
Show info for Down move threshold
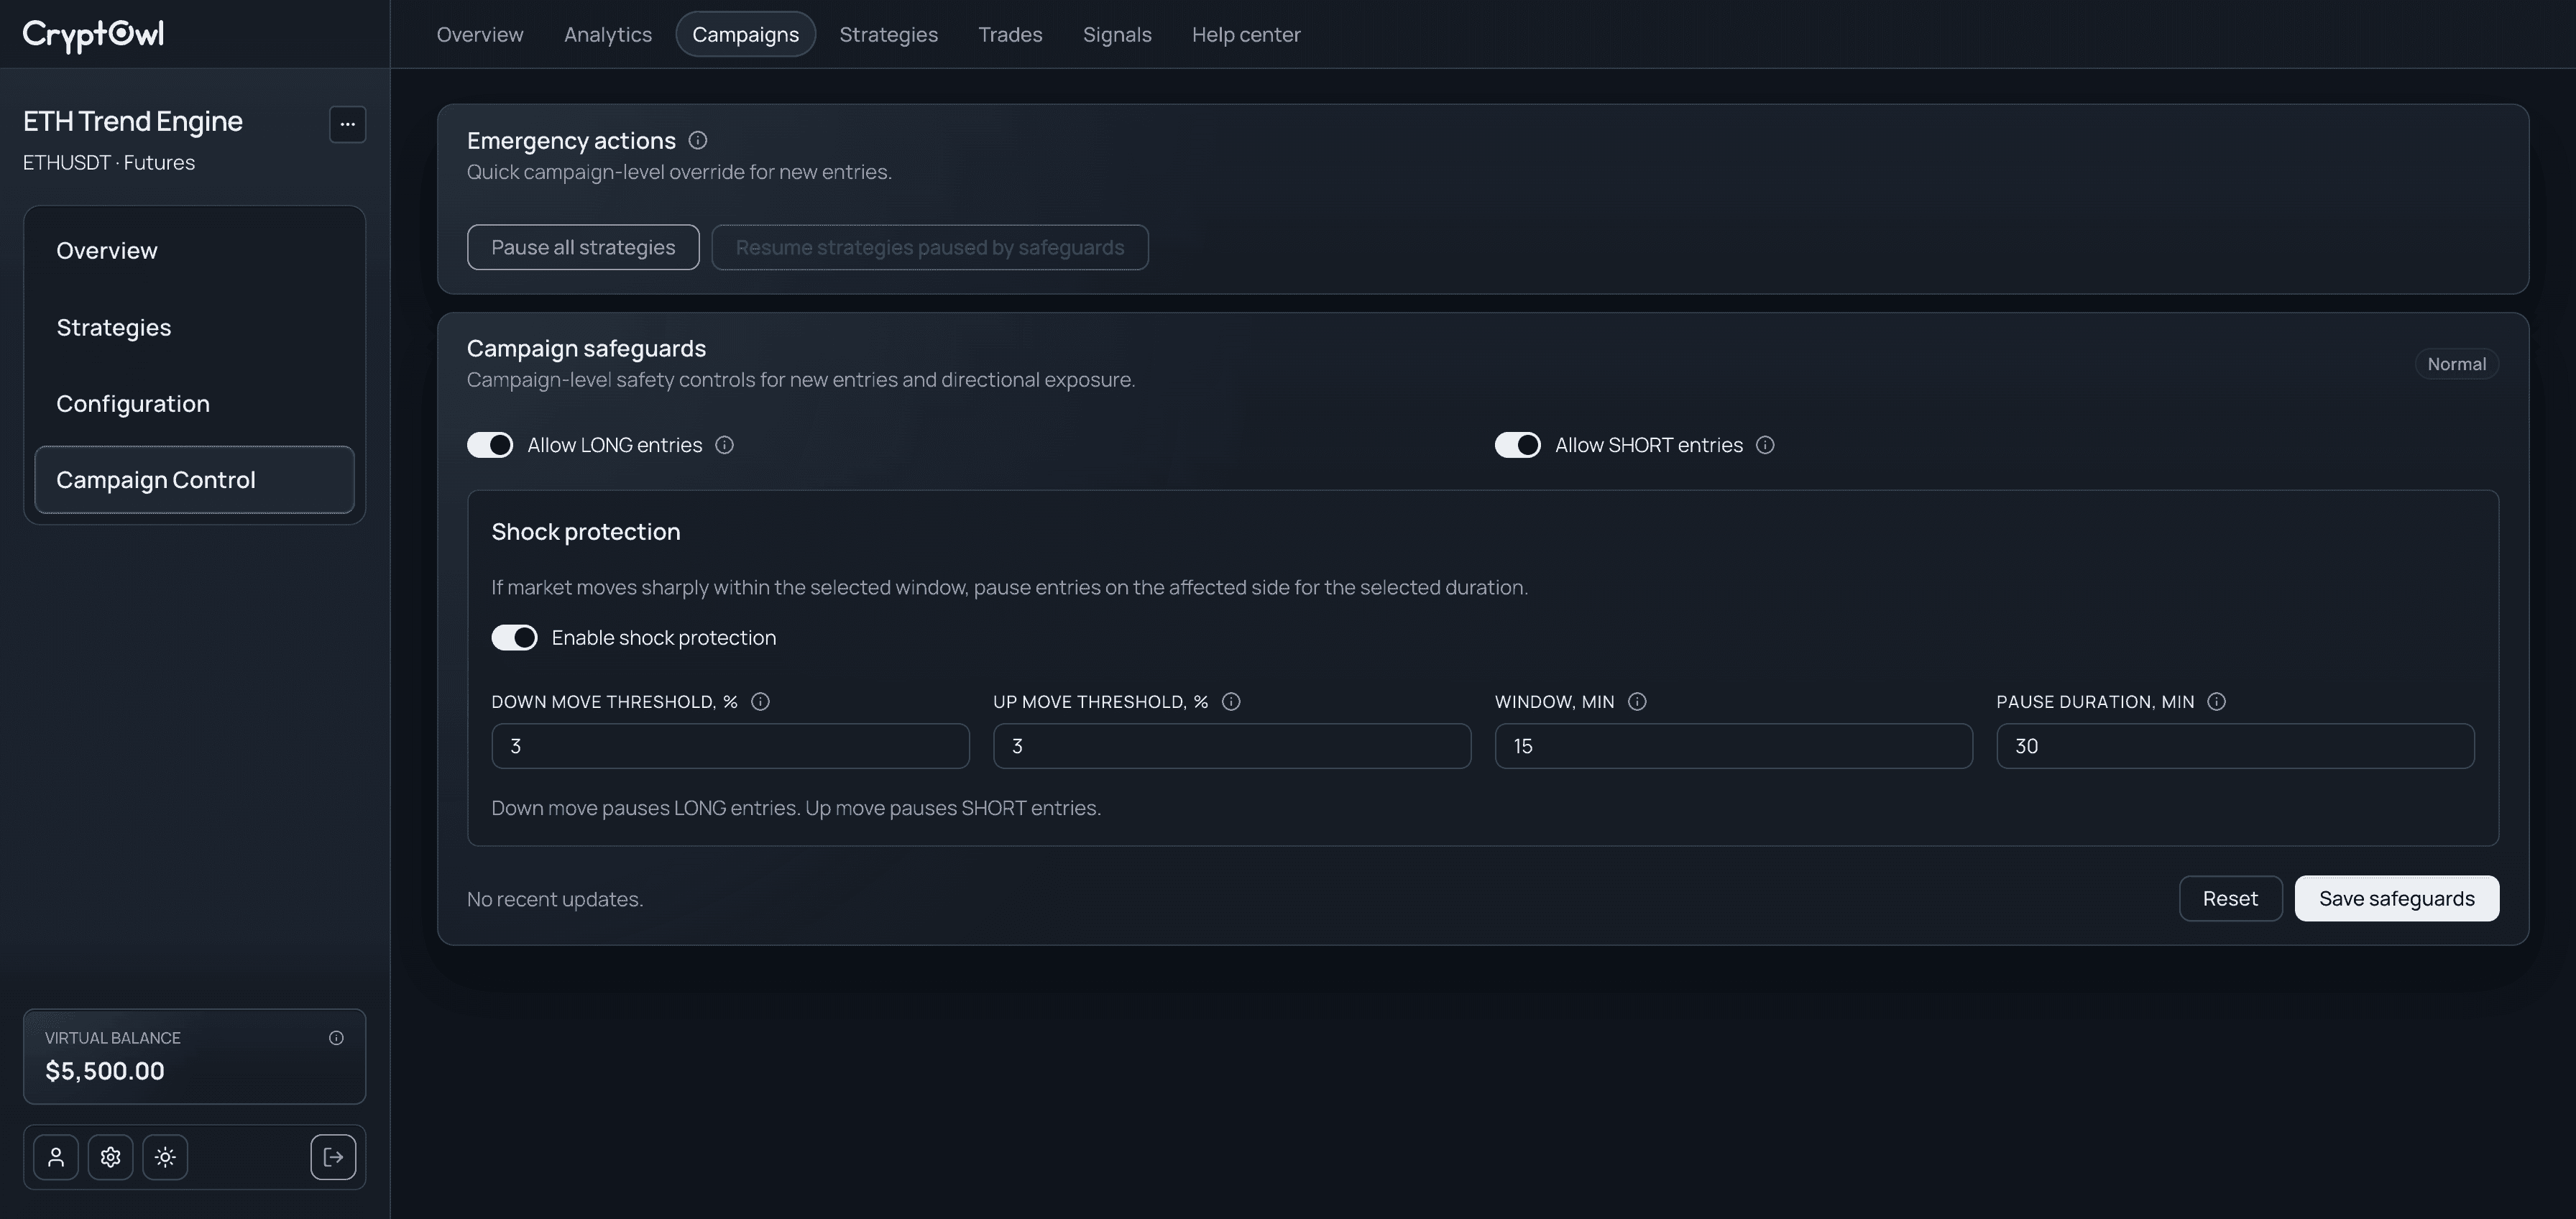(x=760, y=702)
